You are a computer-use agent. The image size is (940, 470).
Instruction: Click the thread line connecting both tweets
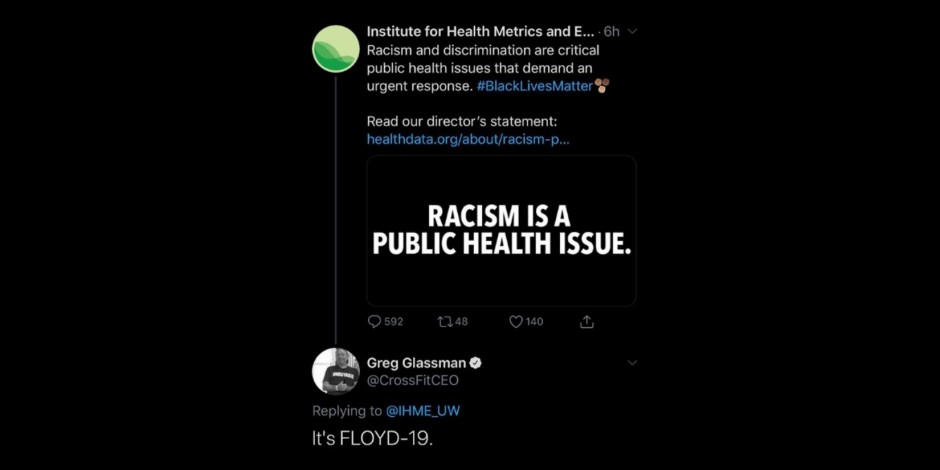[336, 210]
